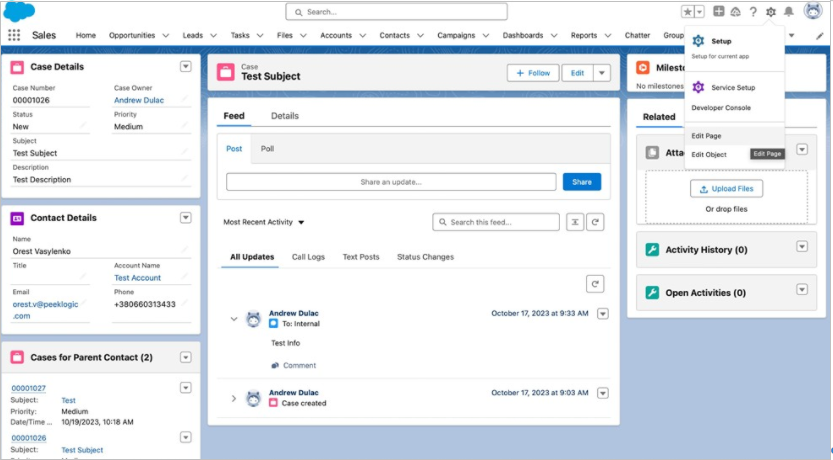Click the 'Share an update' input field
This screenshot has height=460, width=833.
391,182
